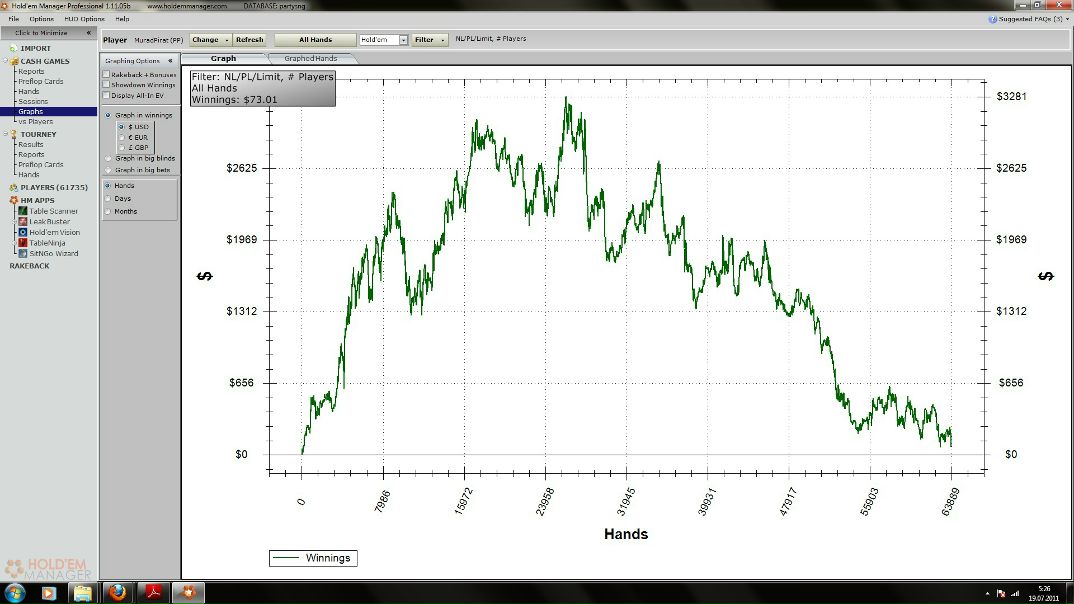Open the Hold'em game type dropdown

pyautogui.click(x=404, y=40)
